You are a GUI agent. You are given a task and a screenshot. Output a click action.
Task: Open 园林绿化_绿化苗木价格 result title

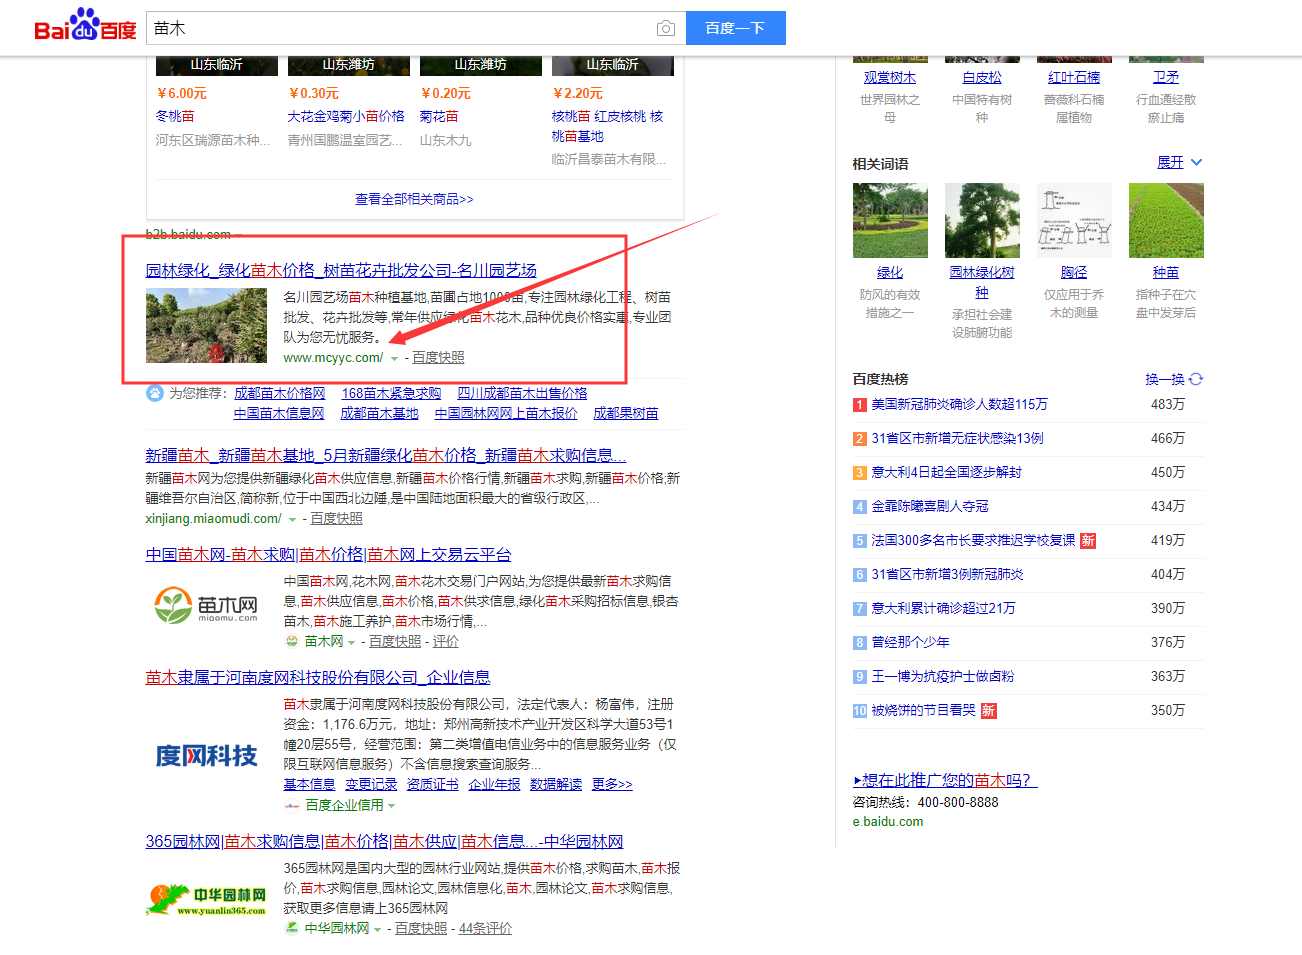[341, 270]
